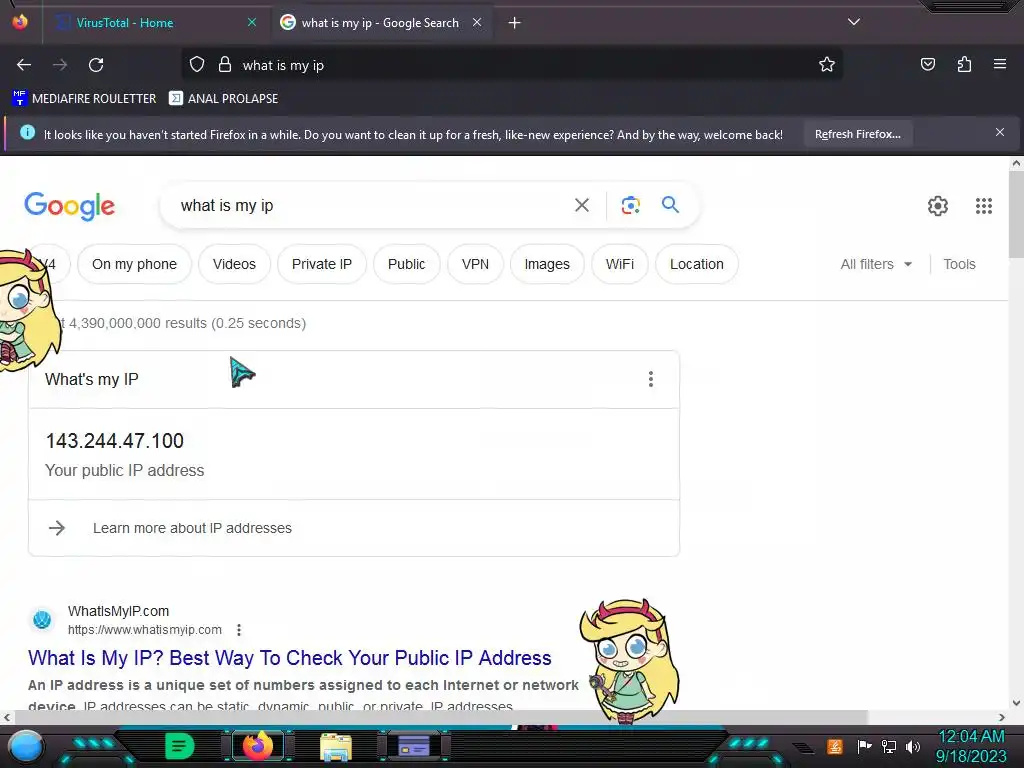Click the scroll down arrow
1024x768 pixels.
coord(1016,703)
